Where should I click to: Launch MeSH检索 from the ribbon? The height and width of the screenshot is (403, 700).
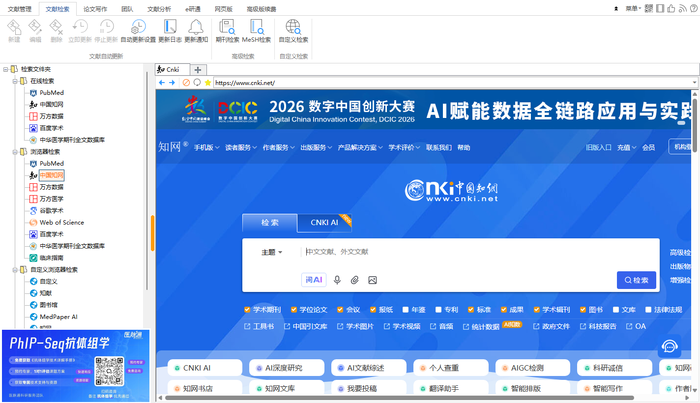[x=256, y=31]
